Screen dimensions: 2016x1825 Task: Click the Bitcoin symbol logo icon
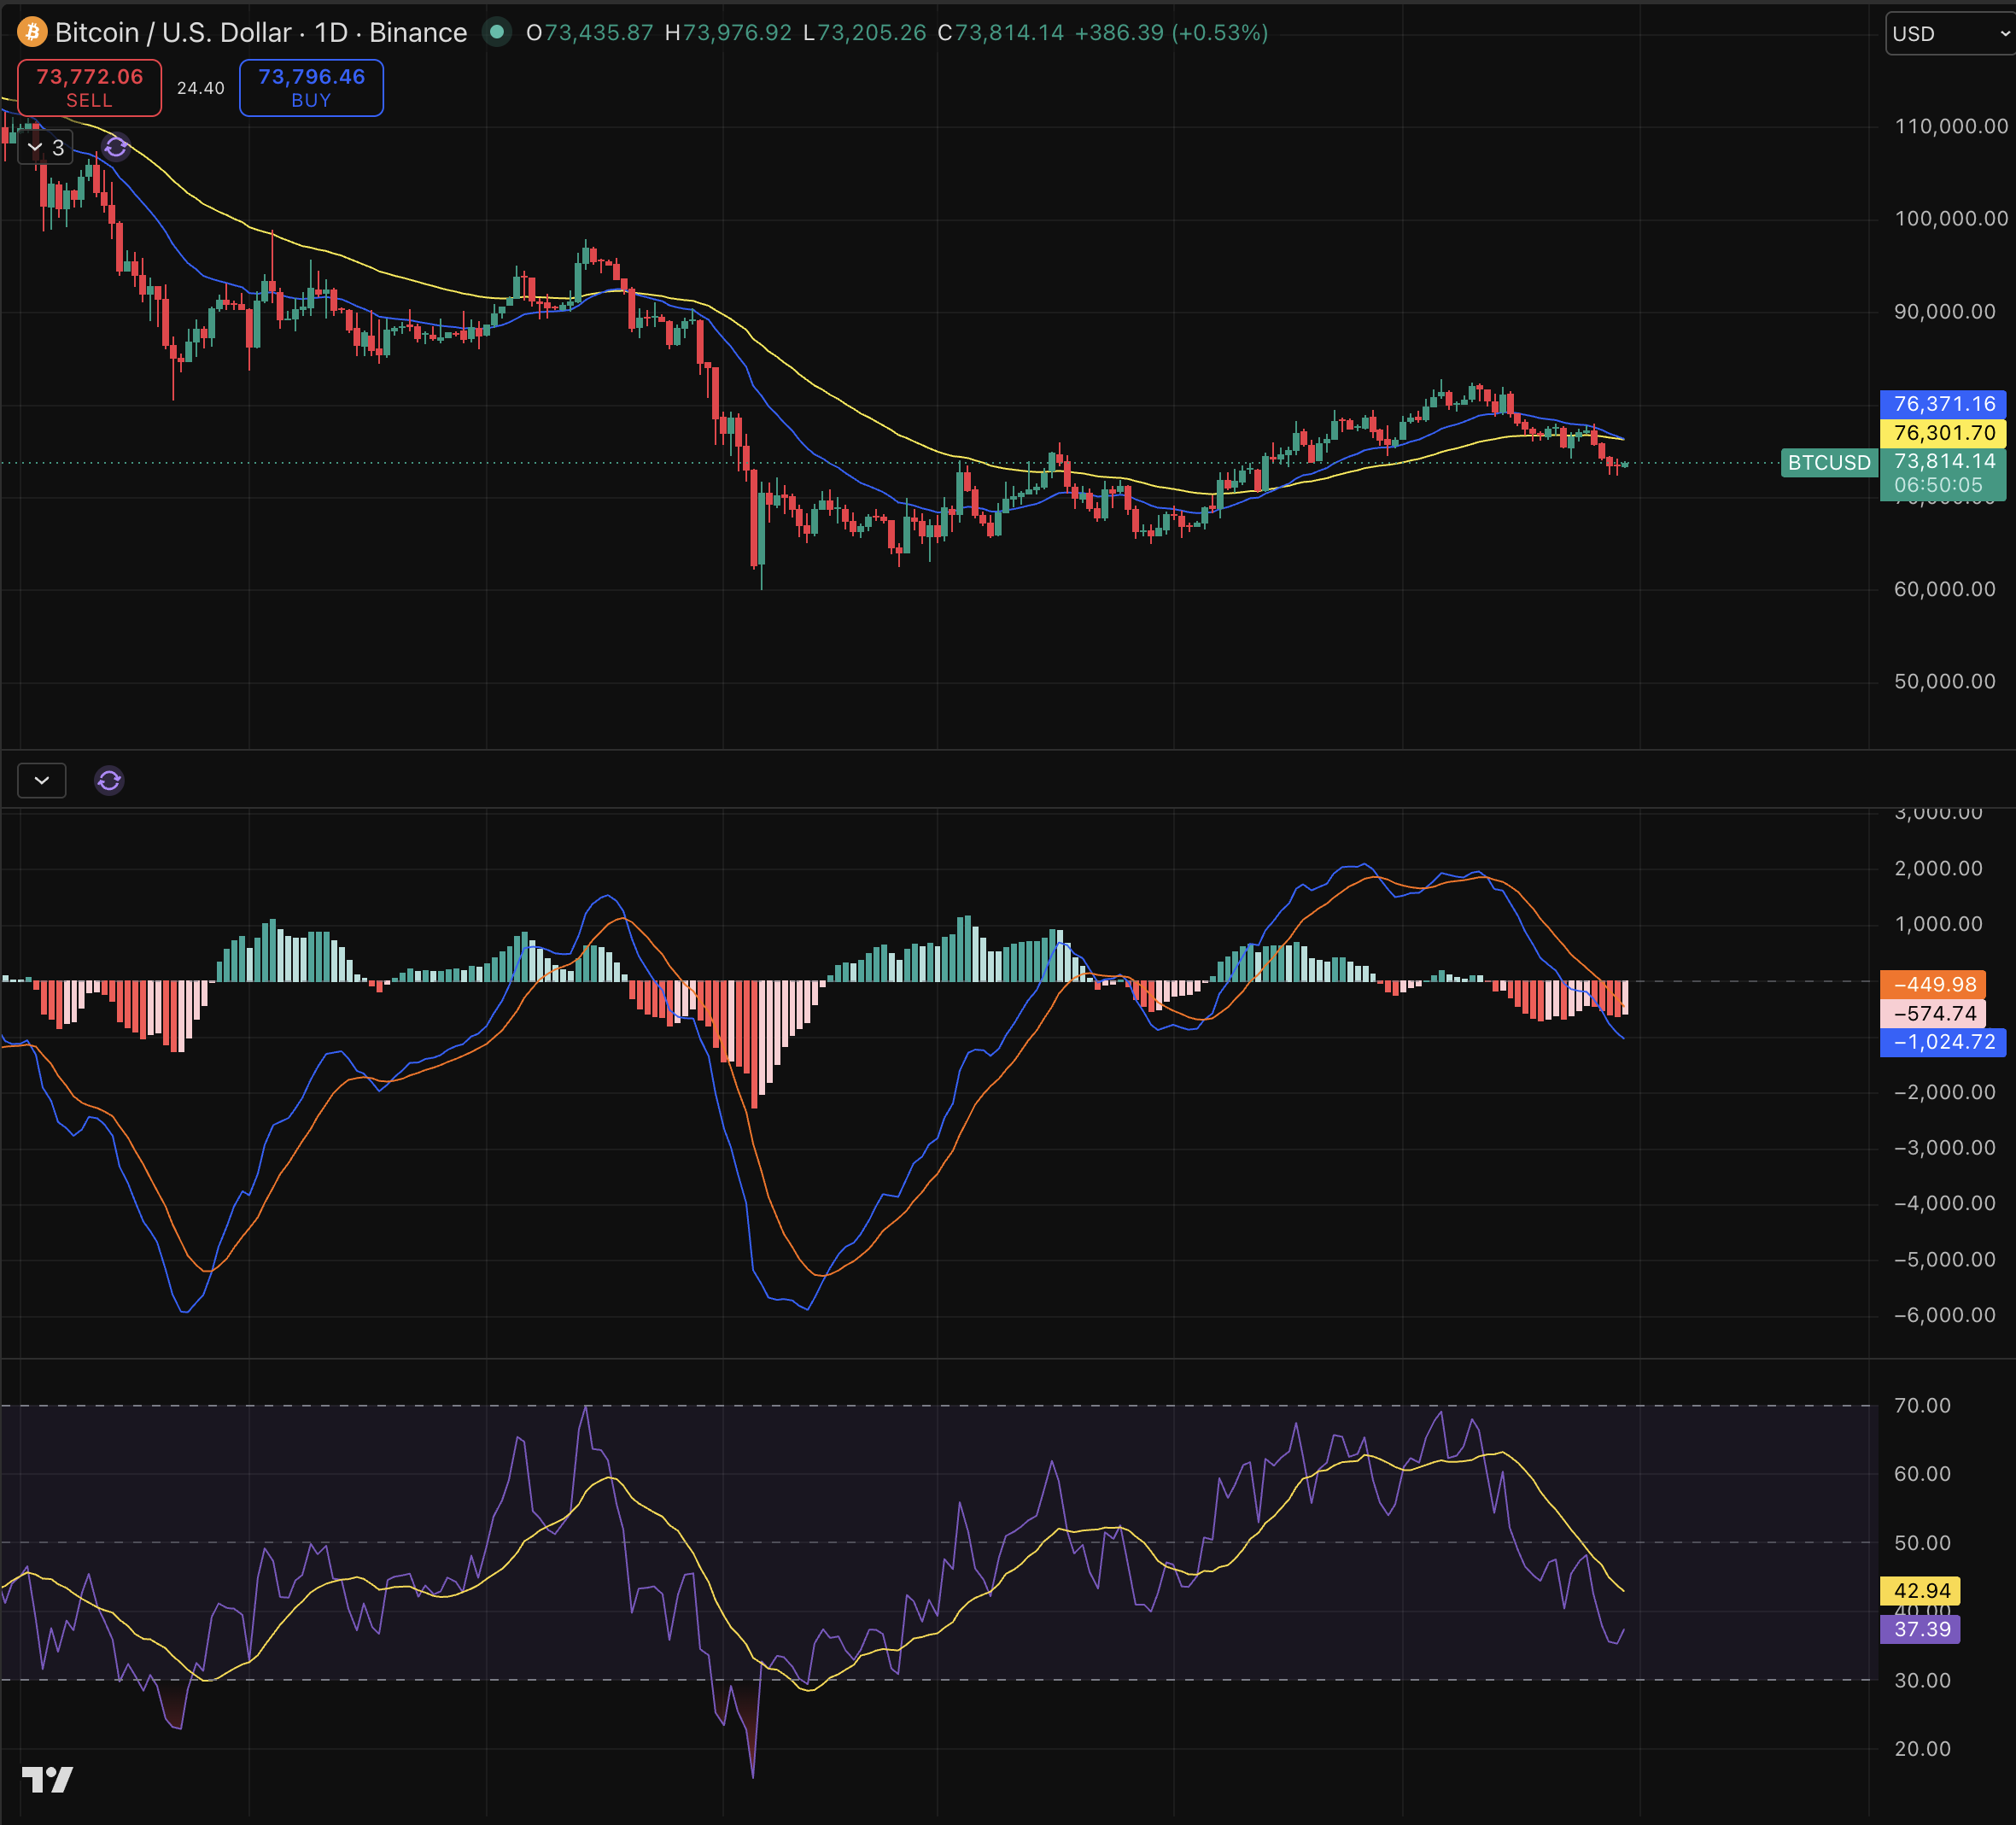pyautogui.click(x=32, y=33)
